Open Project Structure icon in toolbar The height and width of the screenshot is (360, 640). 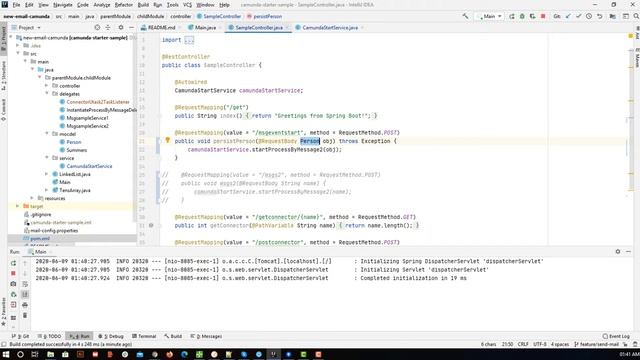613,16
